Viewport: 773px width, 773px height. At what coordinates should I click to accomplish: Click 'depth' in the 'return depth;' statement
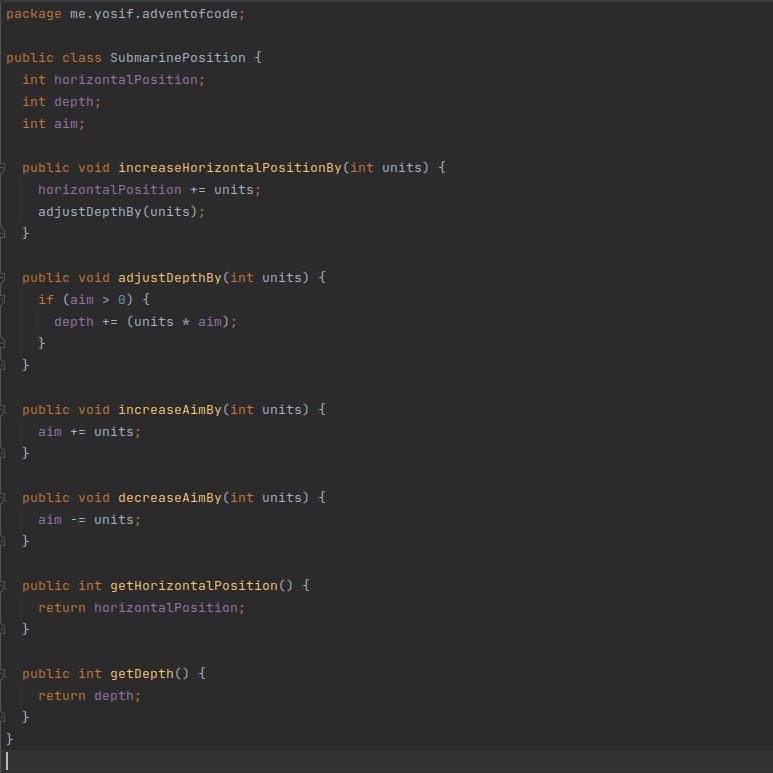(114, 696)
